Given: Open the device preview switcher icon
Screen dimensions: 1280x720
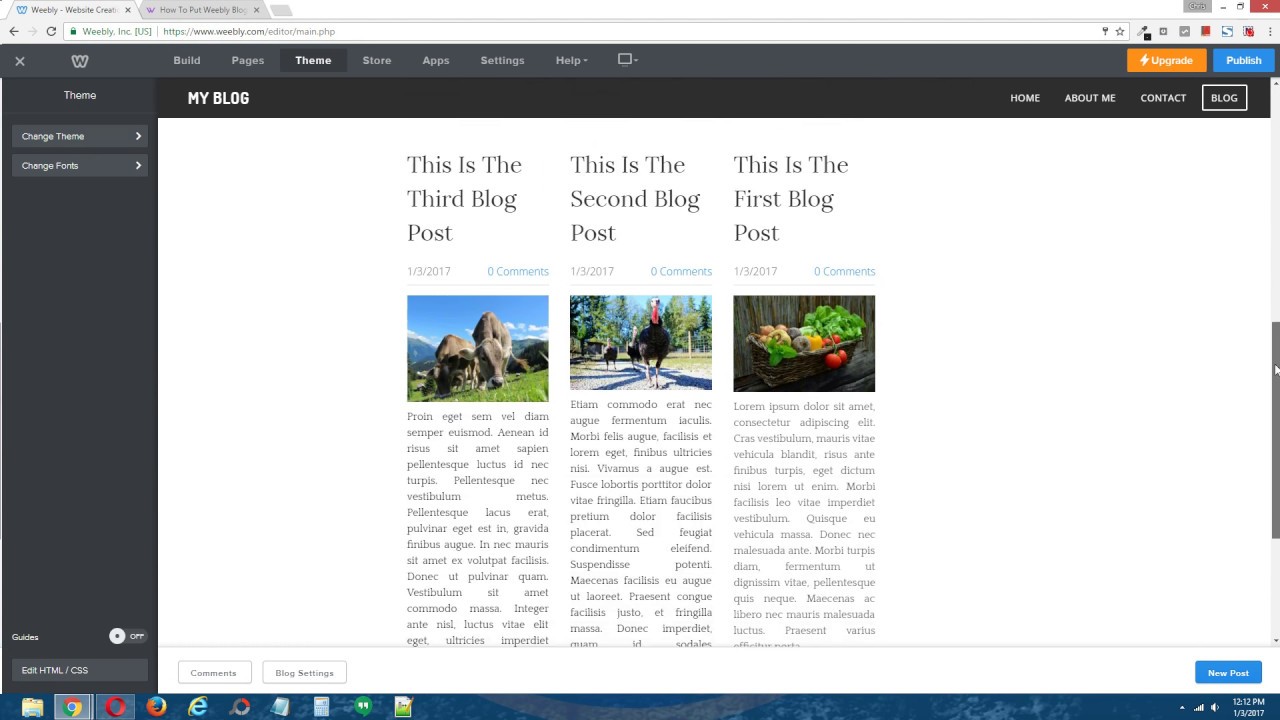Looking at the screenshot, I should tap(627, 60).
